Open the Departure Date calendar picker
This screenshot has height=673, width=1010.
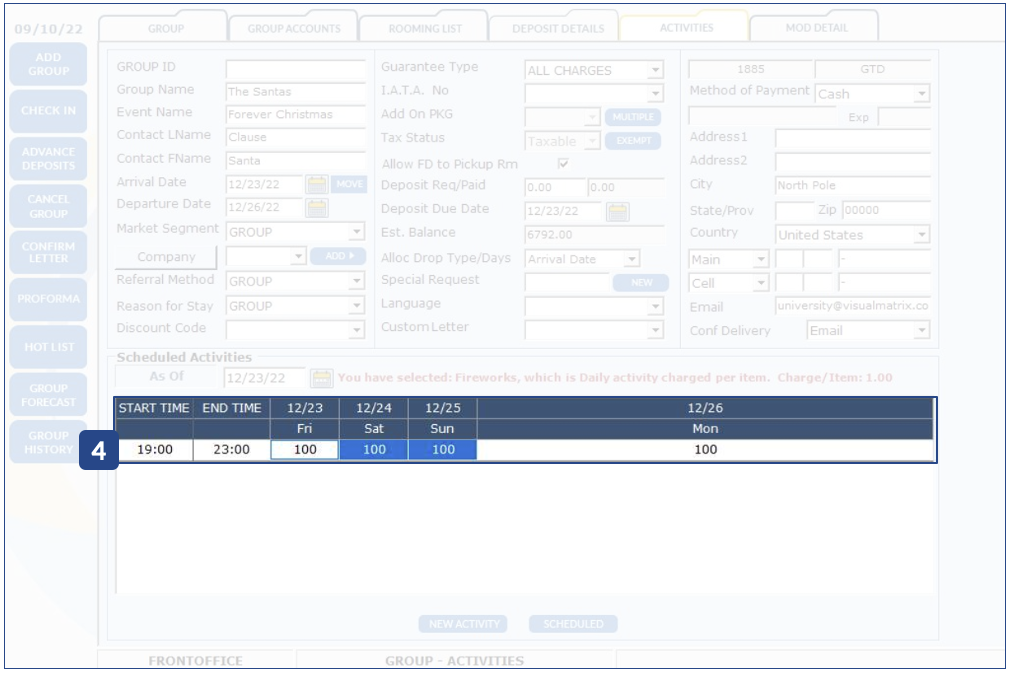click(x=317, y=208)
